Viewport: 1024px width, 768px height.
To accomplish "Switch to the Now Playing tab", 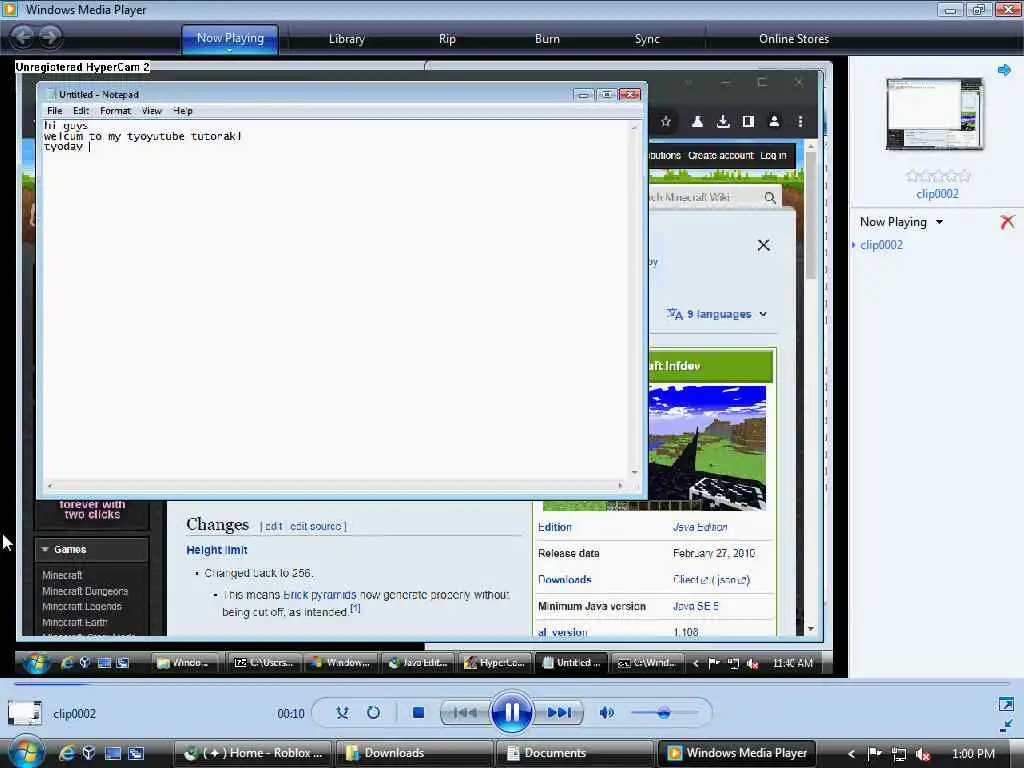I will click(x=230, y=37).
